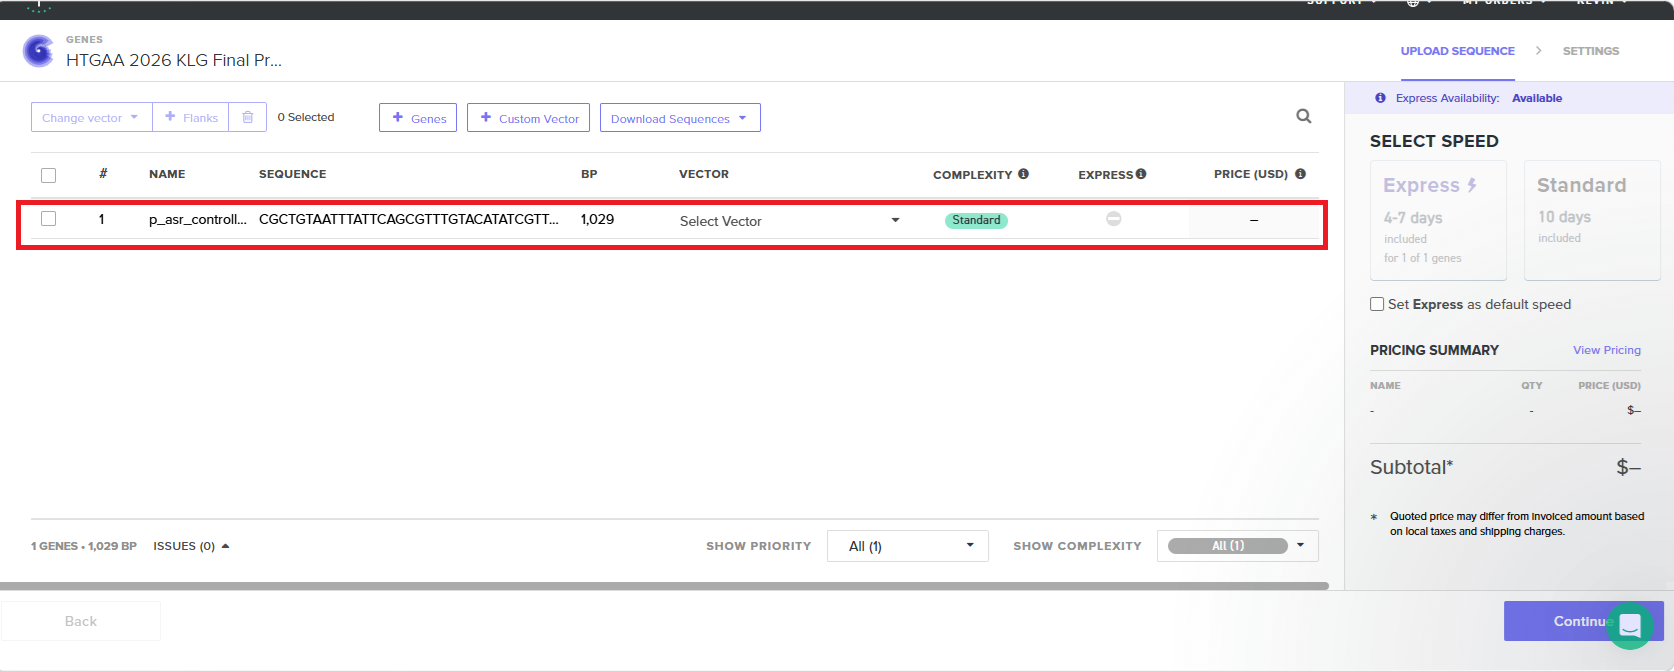Click the Standard complexity badge
The width and height of the screenshot is (1674, 671).
pyautogui.click(x=976, y=220)
